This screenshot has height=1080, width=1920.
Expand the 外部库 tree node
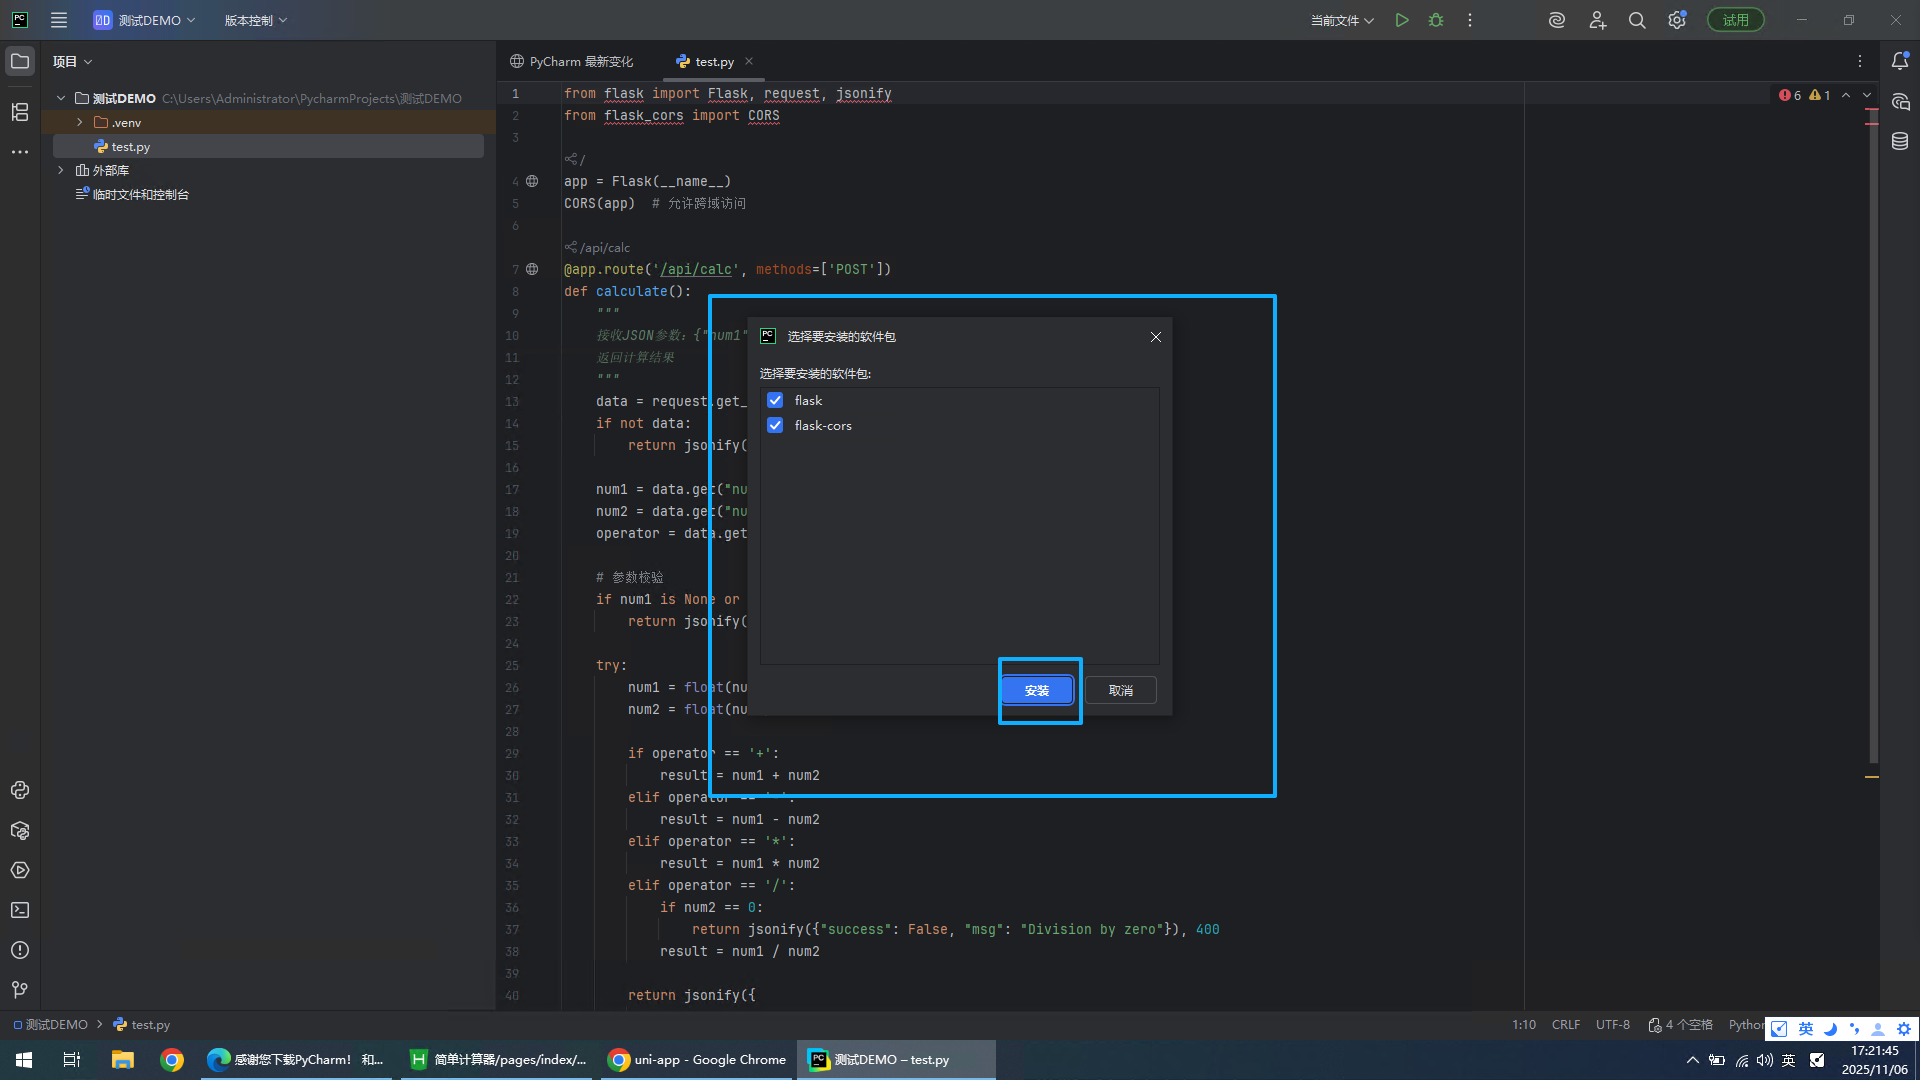[61, 170]
